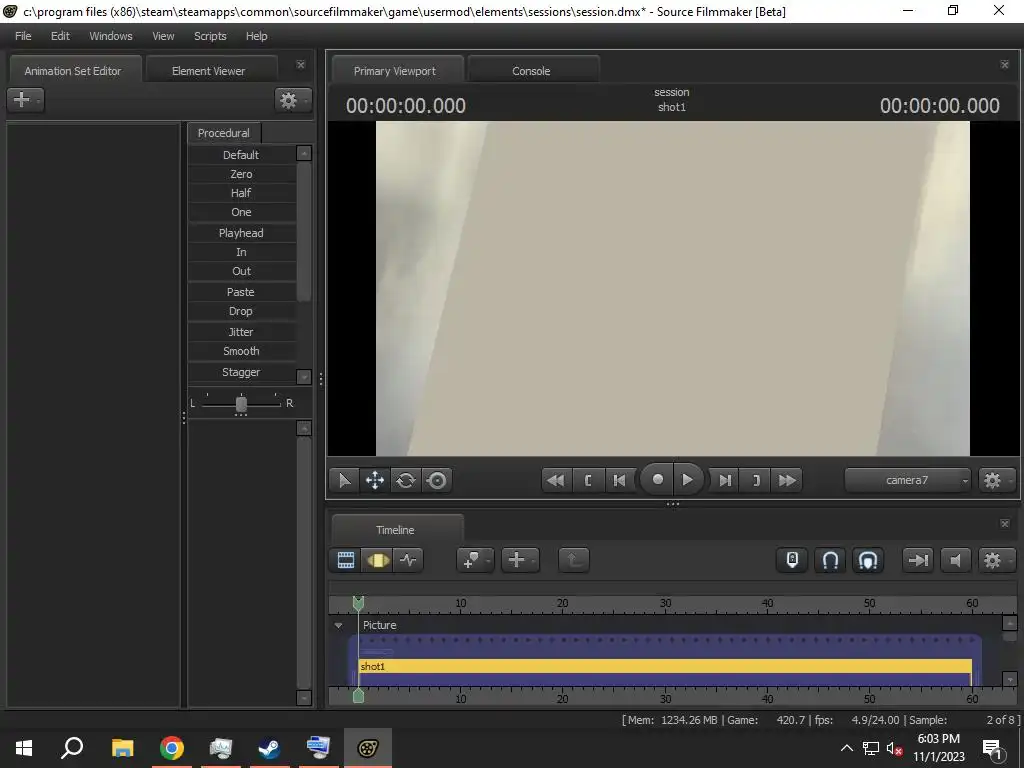Screen dimensions: 1024x768
Task: Apply the Zero preset
Action: (x=241, y=174)
